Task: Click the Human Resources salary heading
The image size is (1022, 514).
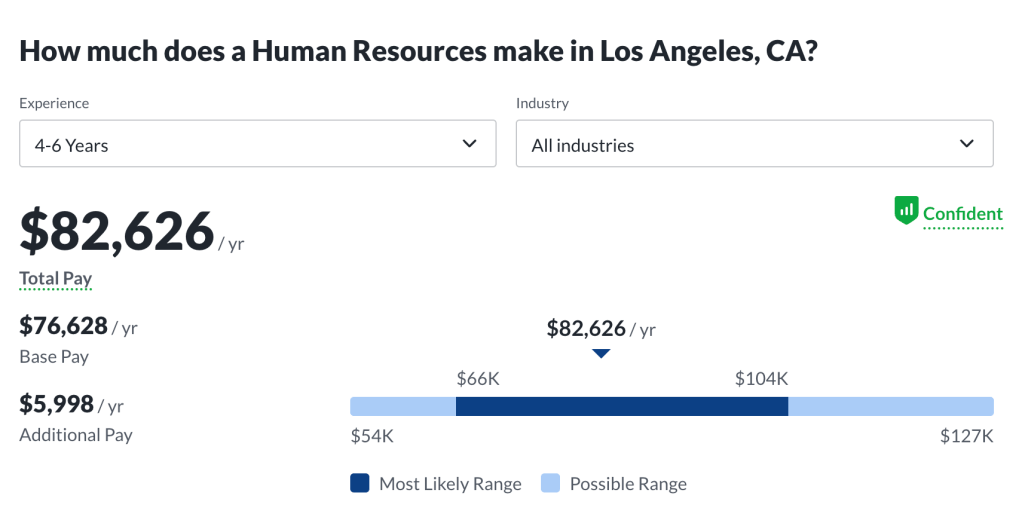Action: point(419,52)
